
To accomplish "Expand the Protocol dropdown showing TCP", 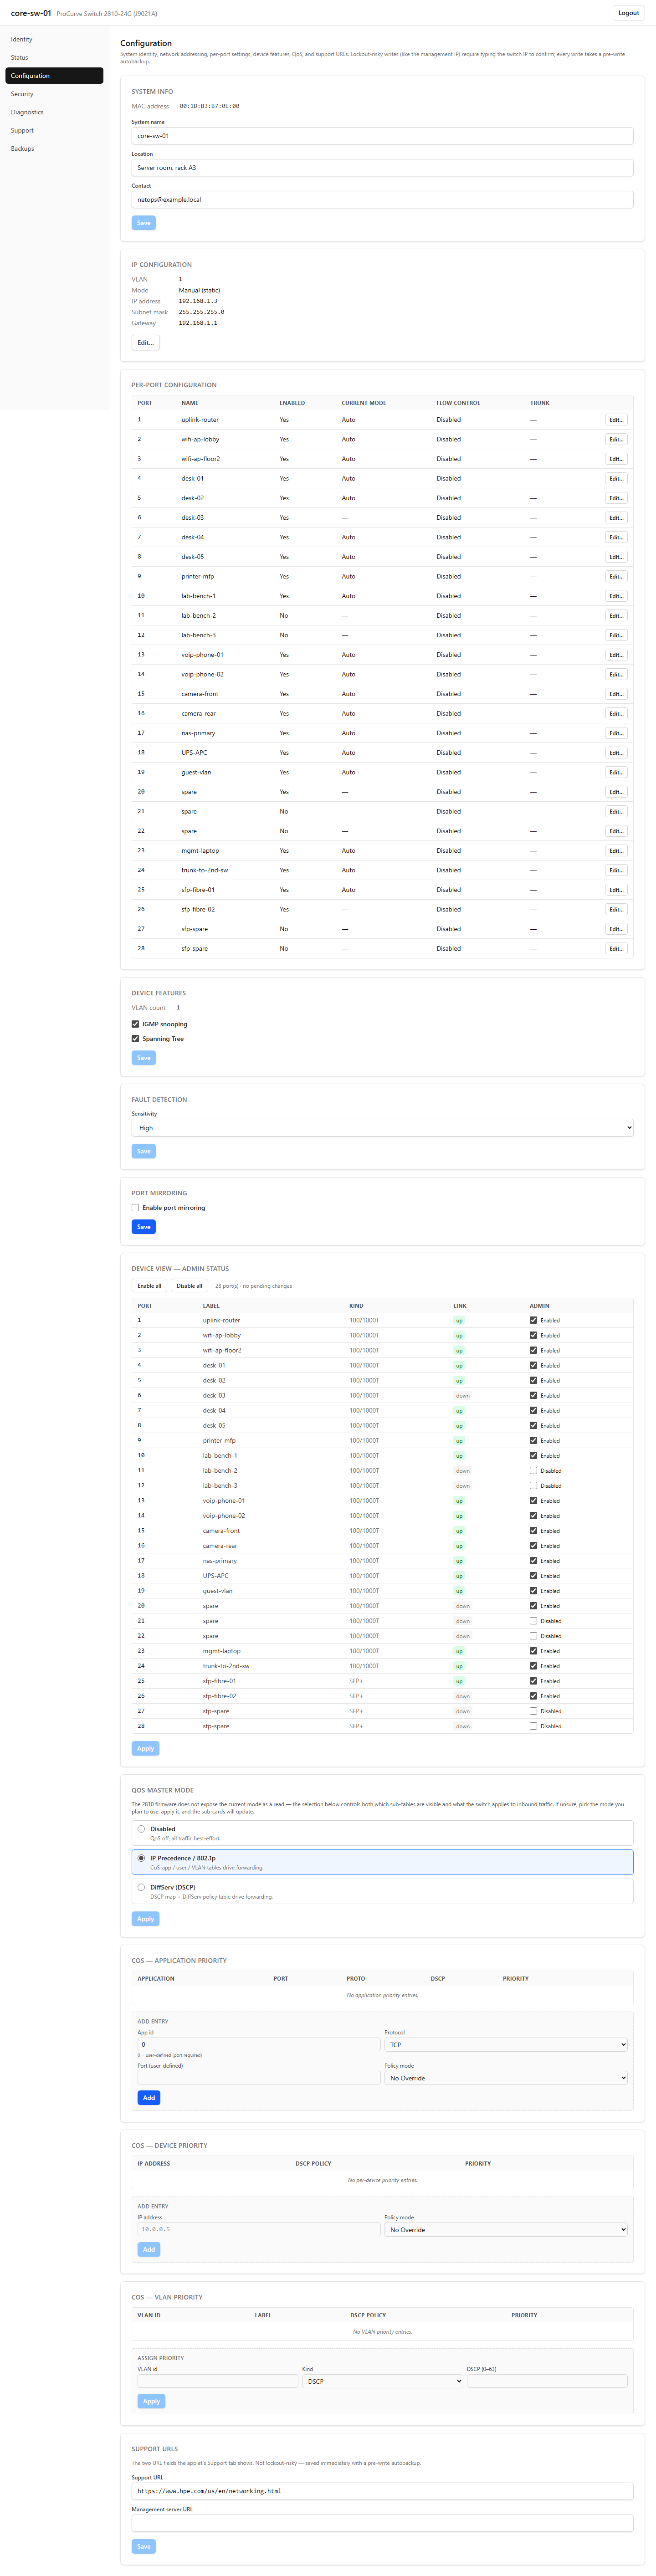I will pos(505,2045).
